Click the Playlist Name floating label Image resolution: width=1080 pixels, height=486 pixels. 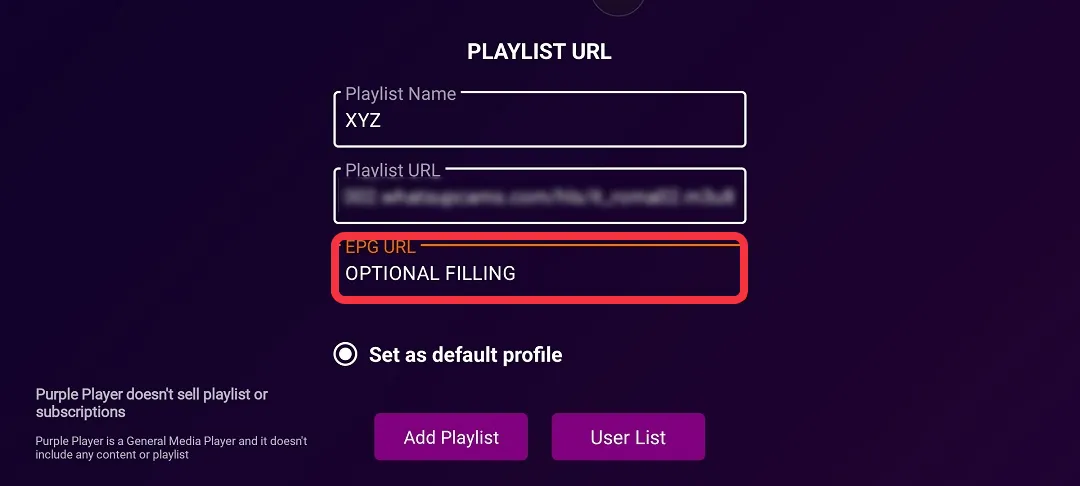400,94
